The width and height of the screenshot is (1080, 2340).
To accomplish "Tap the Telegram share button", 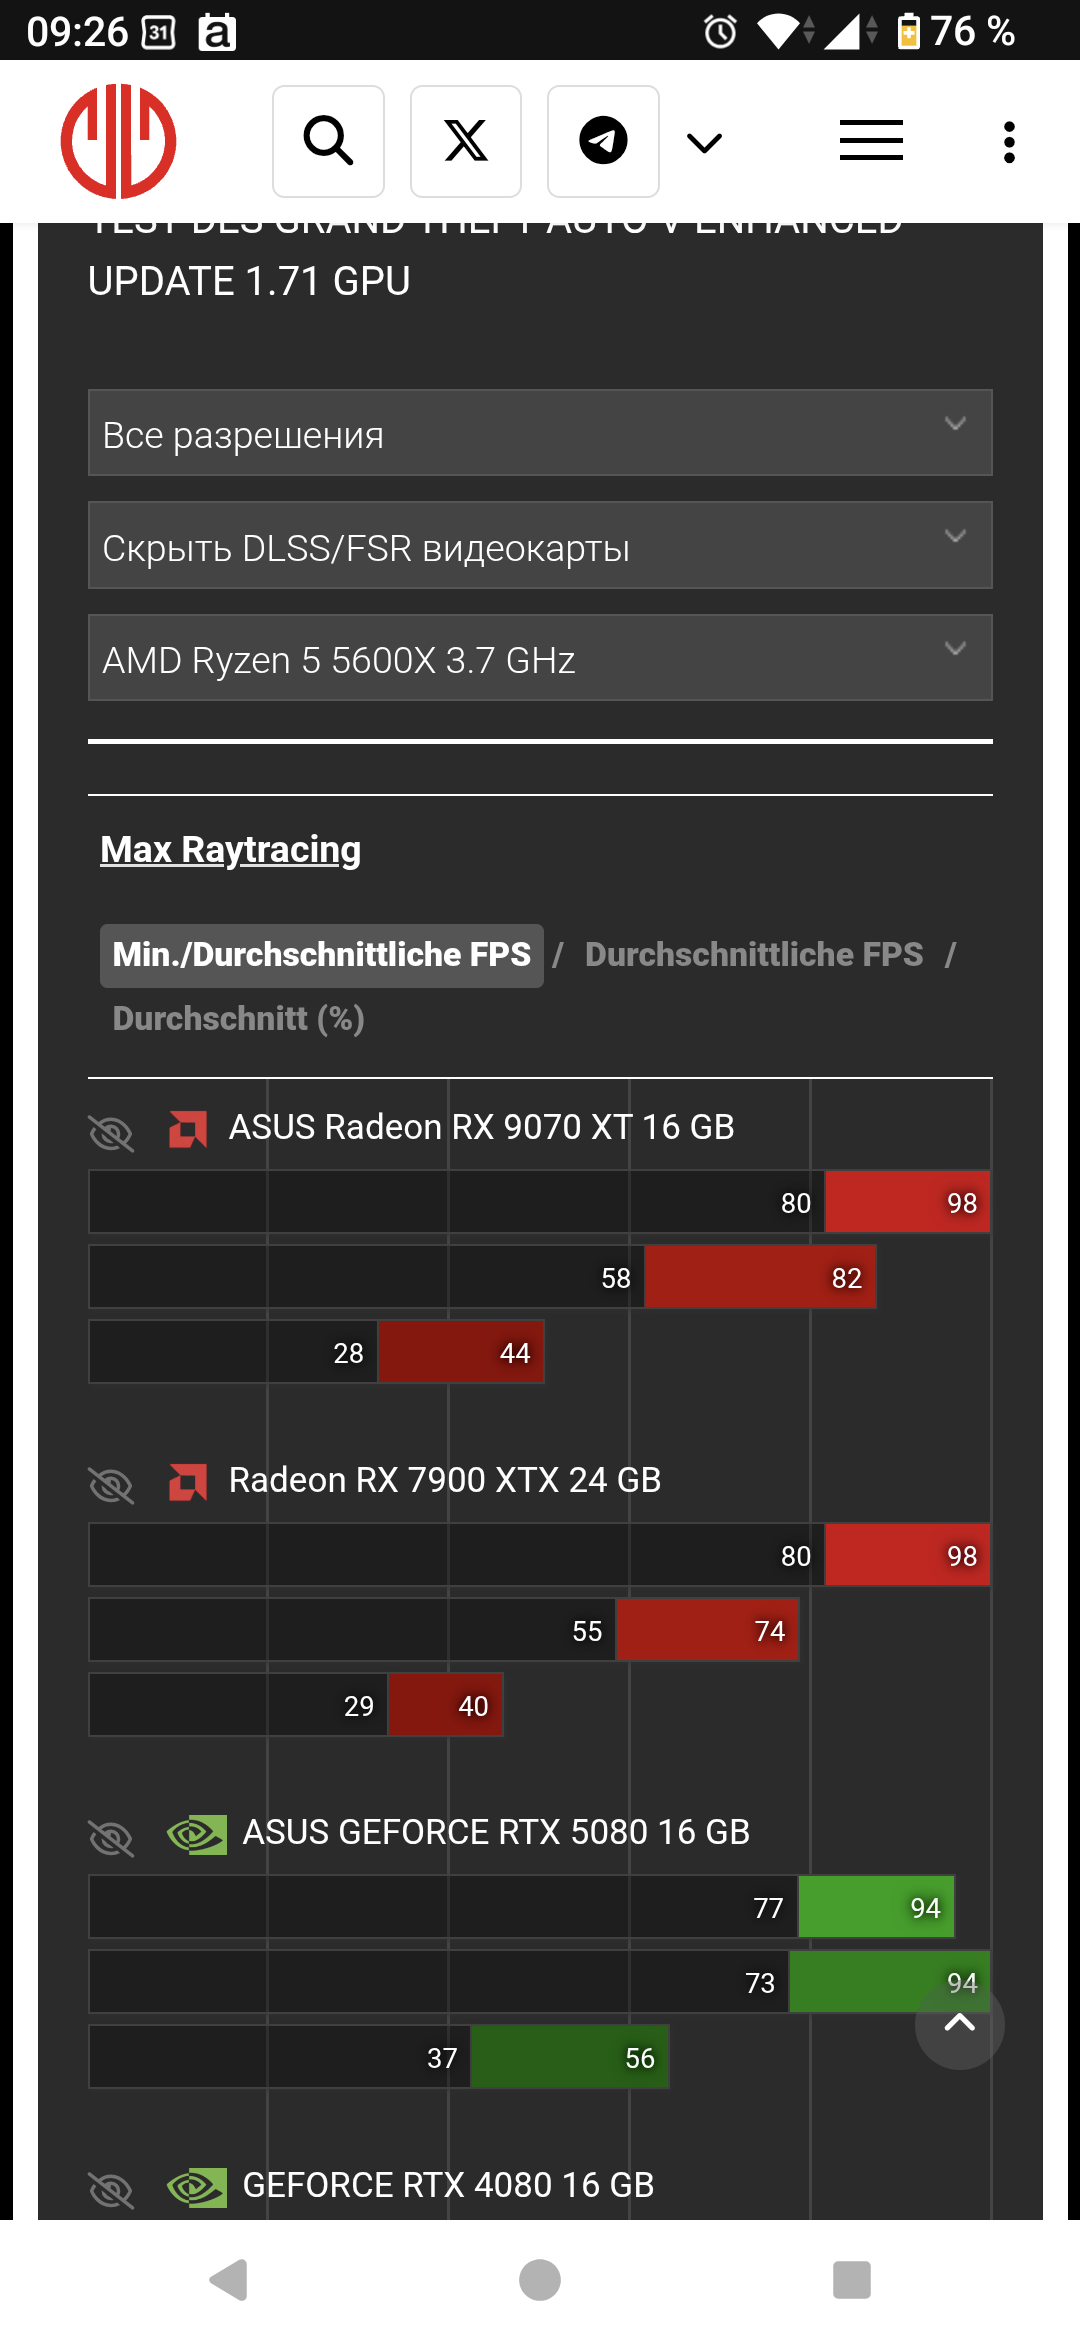I will click(603, 141).
